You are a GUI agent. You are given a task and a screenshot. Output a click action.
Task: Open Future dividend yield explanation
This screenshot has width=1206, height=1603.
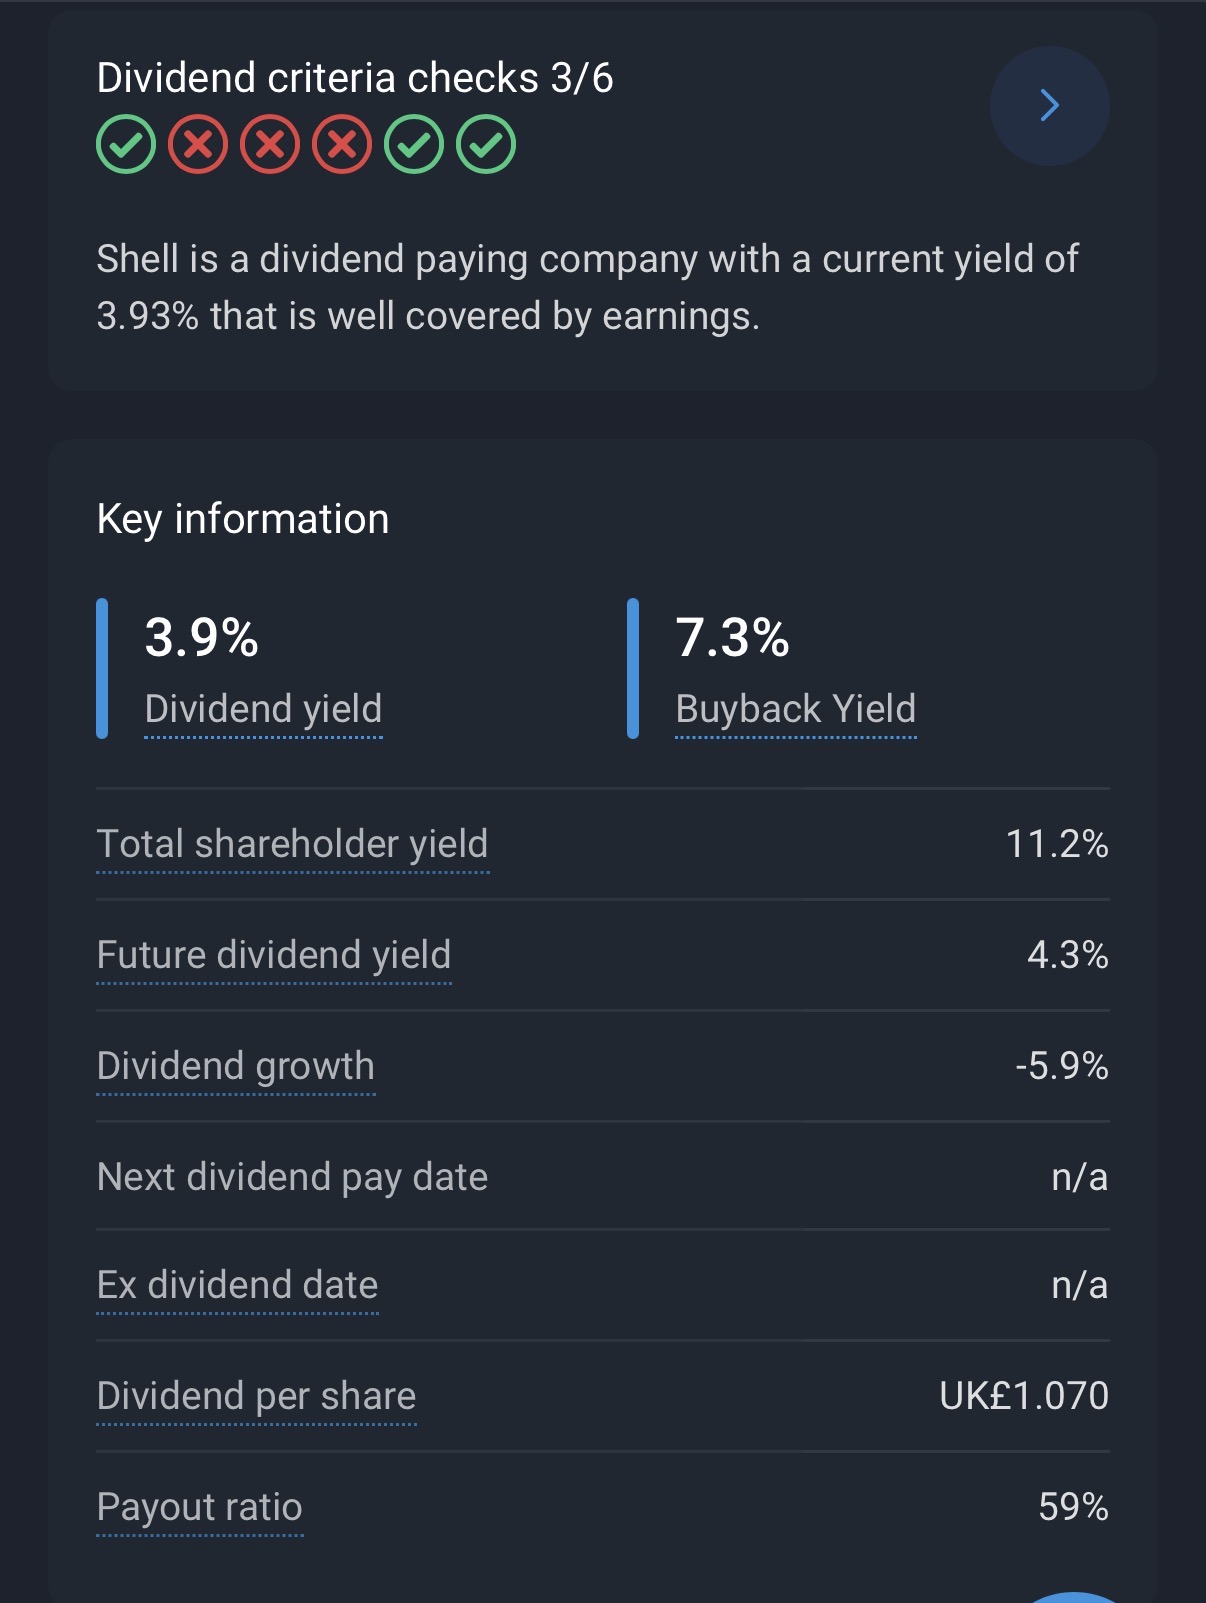click(274, 956)
